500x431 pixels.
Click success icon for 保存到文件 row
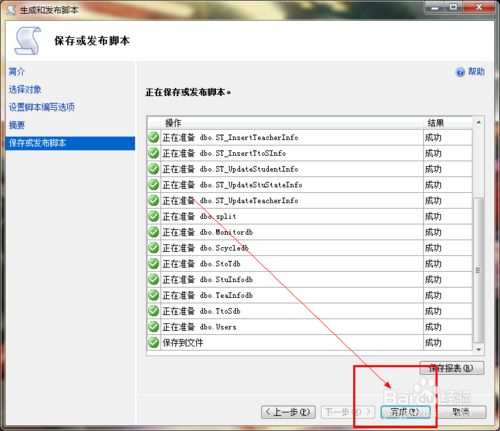pos(154,342)
